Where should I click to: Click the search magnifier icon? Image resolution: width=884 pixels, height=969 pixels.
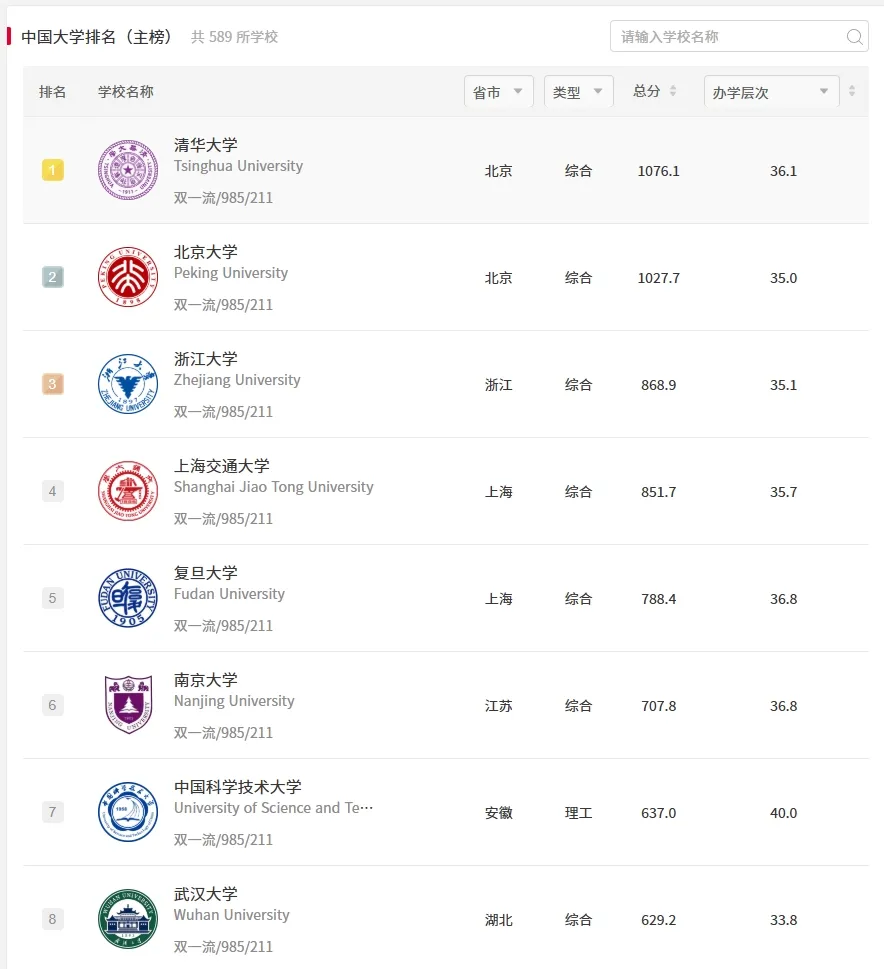click(x=854, y=37)
